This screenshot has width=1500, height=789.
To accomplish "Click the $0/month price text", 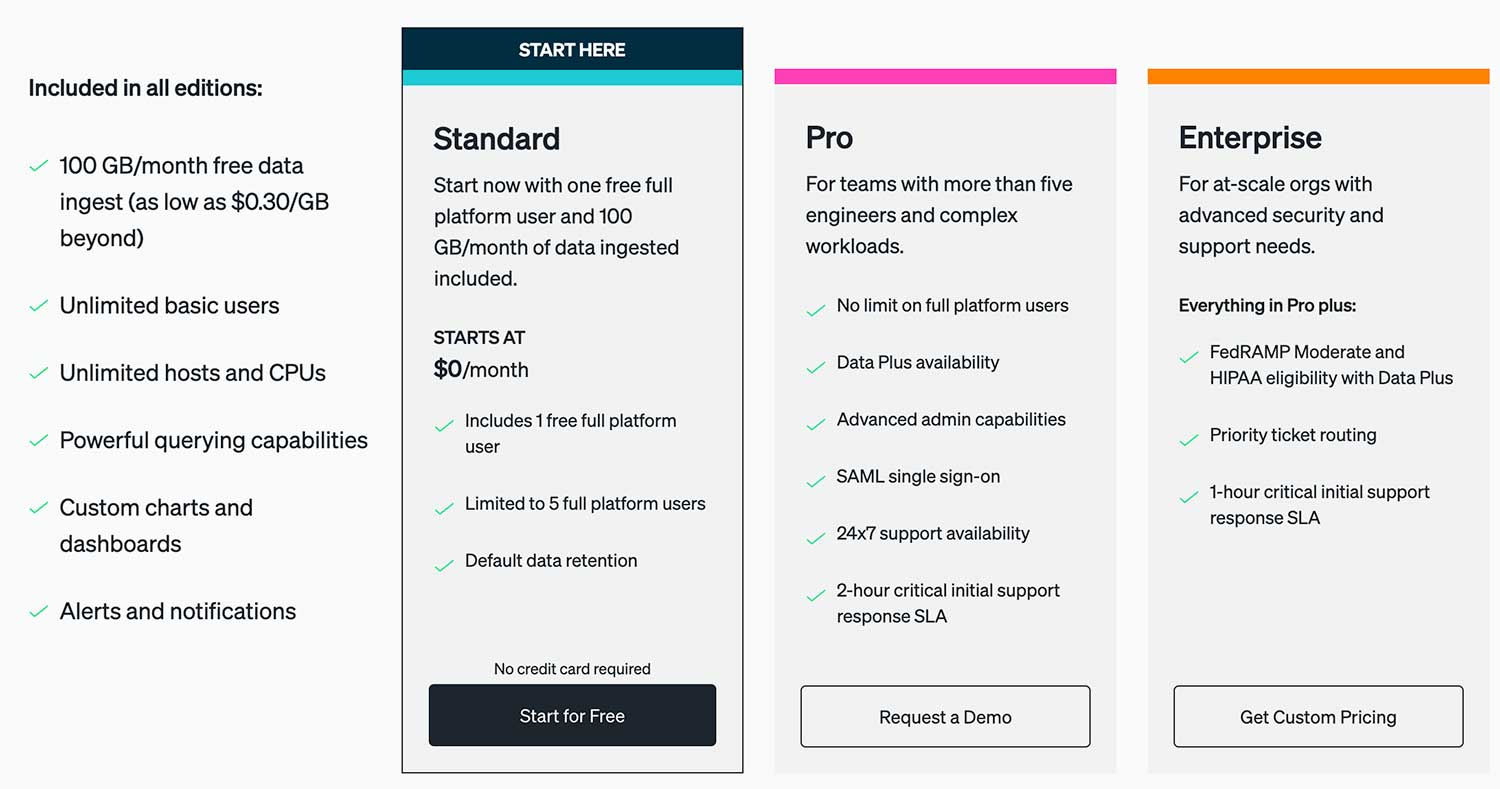I will click(481, 369).
